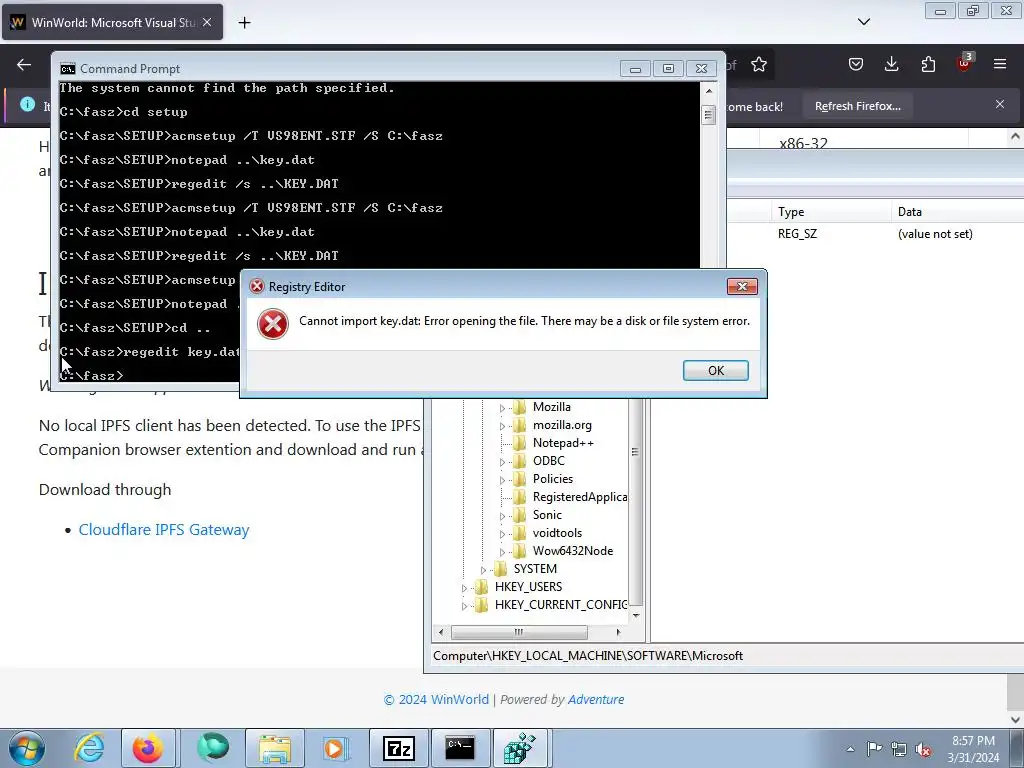Open the WinWorld footer link
The image size is (1024, 768).
point(460,699)
